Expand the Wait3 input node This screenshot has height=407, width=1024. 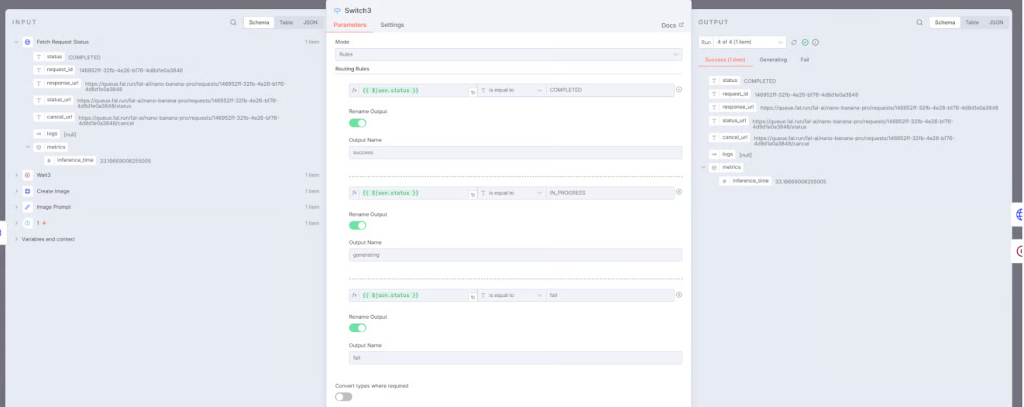point(16,175)
